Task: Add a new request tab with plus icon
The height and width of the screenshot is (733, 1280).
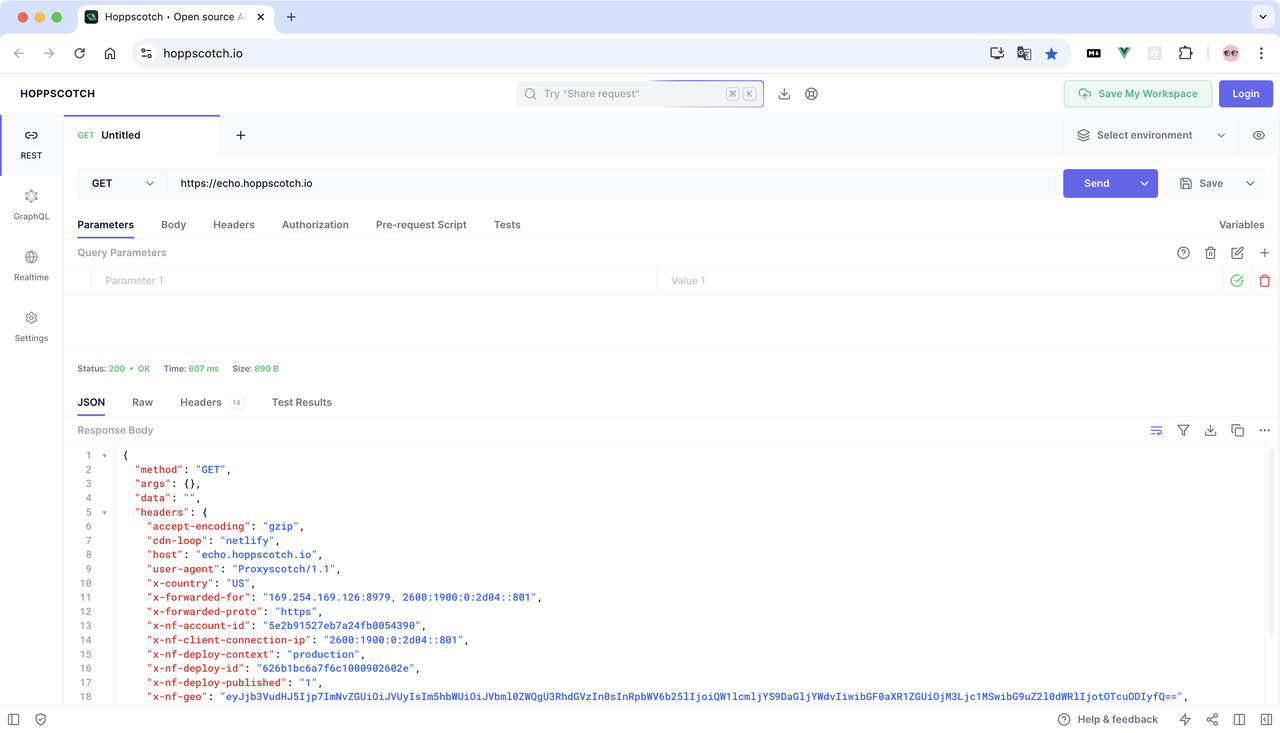Action: [240, 135]
